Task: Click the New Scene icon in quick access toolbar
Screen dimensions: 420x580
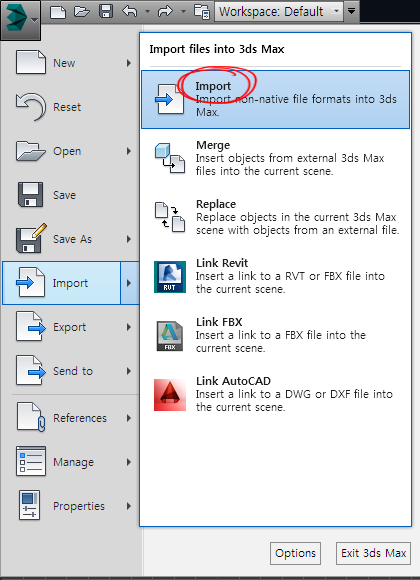Action: click(58, 12)
